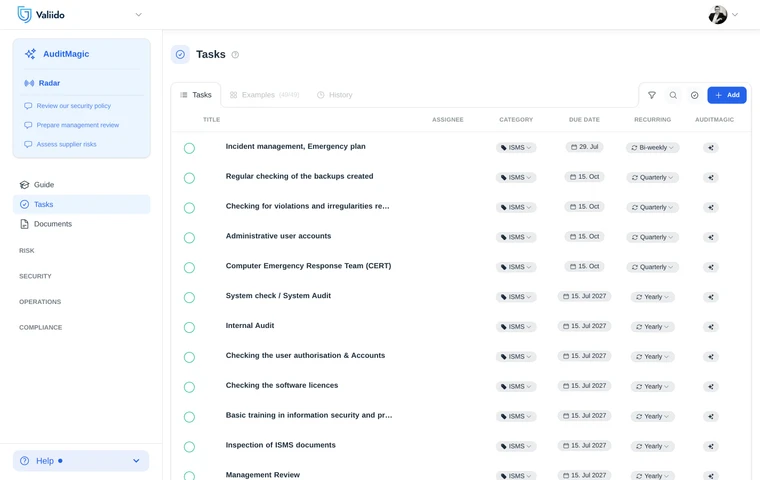Open the History tab
The image size is (768, 480).
pos(335,95)
